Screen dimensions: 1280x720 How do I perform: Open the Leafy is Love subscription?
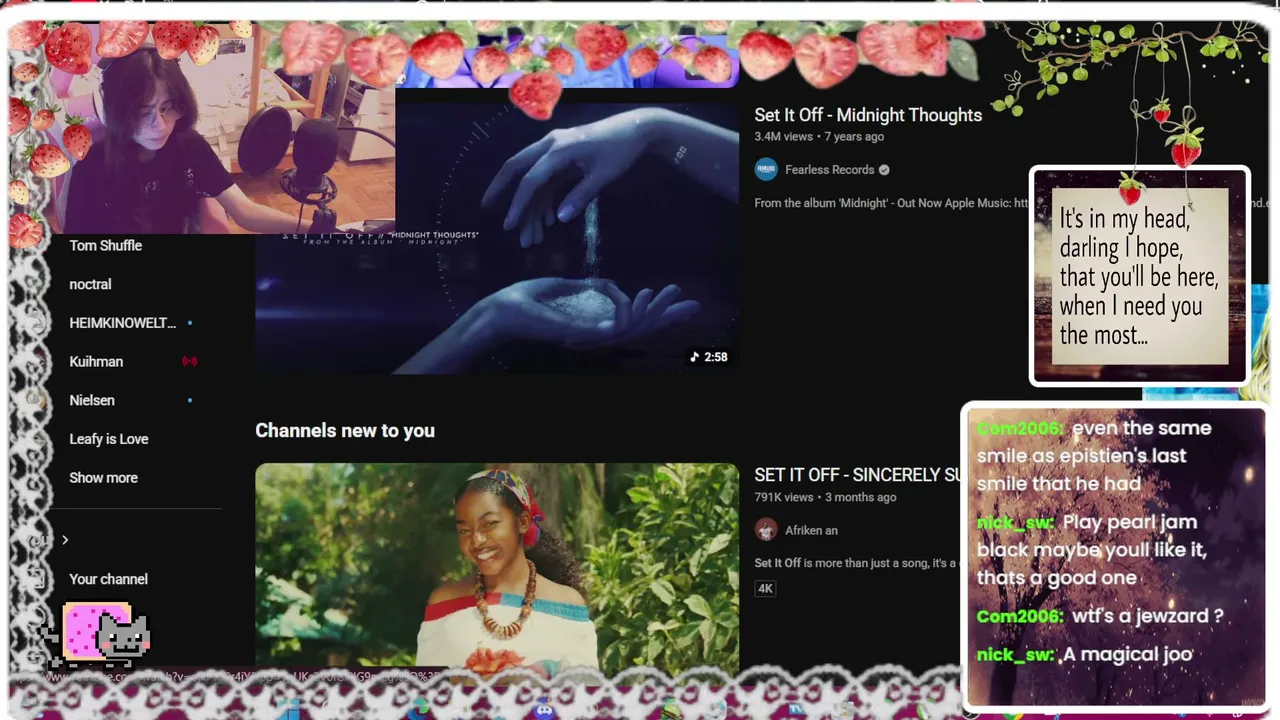point(108,439)
